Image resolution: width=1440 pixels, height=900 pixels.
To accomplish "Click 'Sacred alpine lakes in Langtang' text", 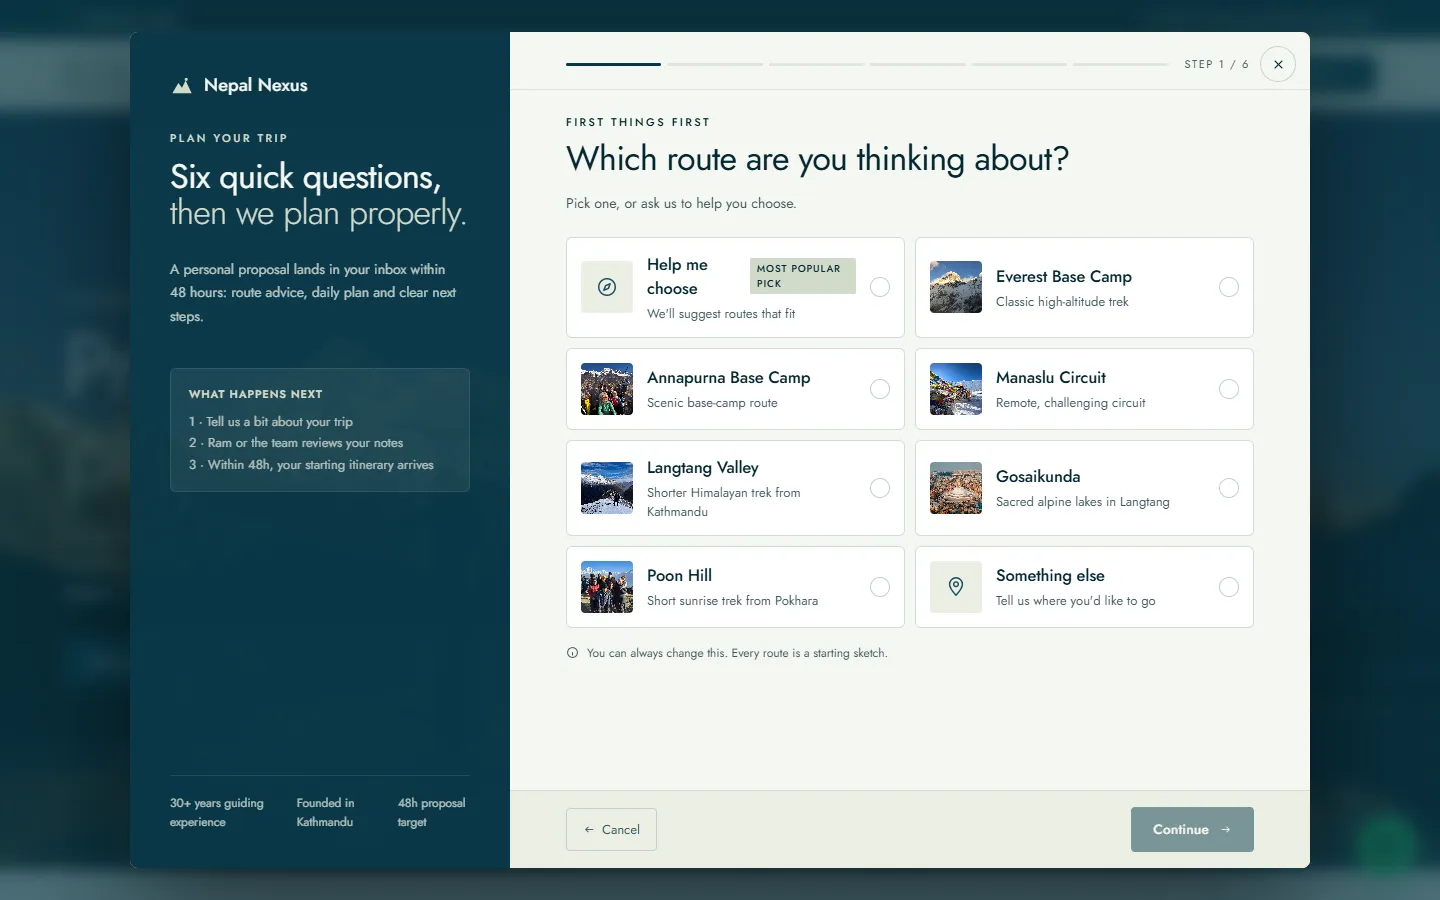I will pyautogui.click(x=1083, y=502).
